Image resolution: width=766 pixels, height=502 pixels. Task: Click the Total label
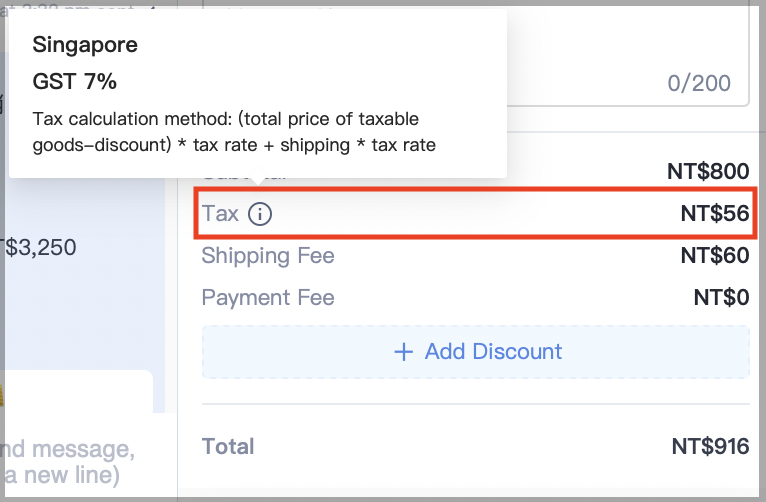[228, 446]
